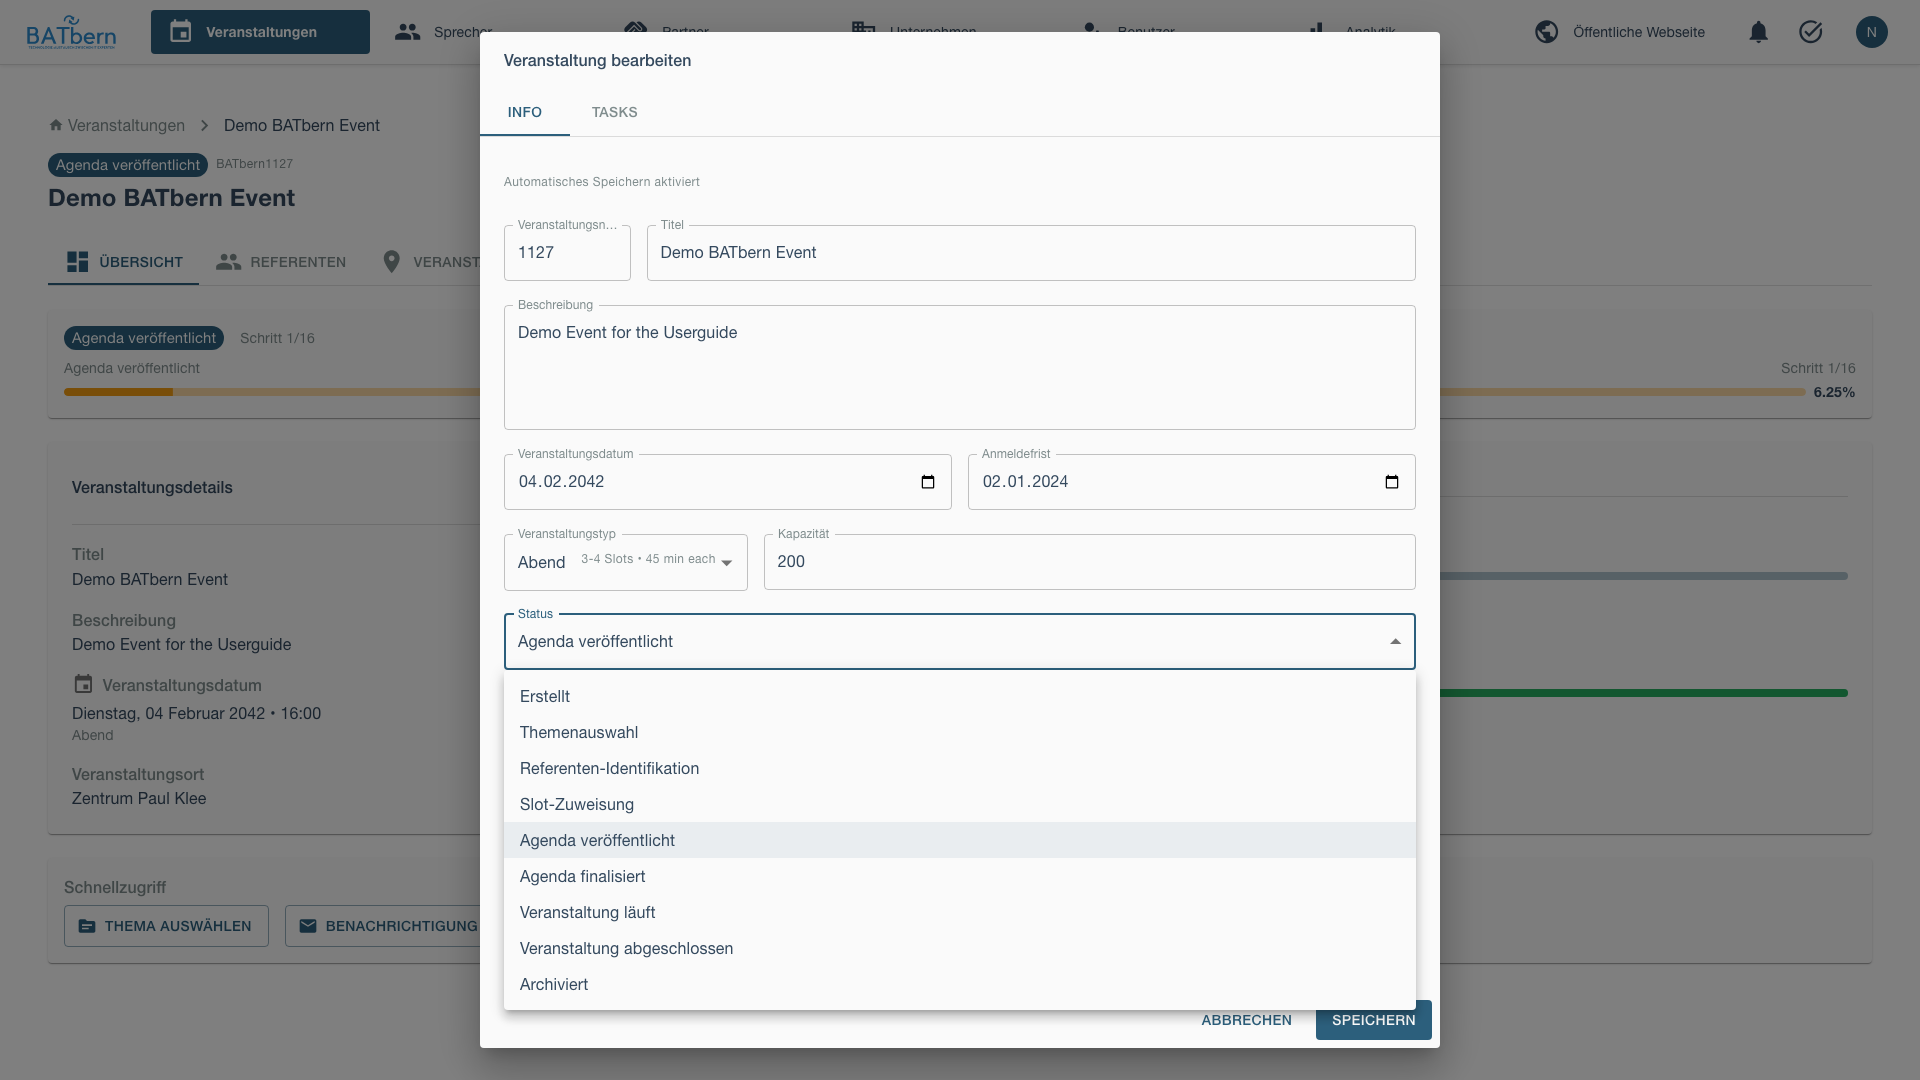Switch to the INFO tab
Screen dimensions: 1920x1080
(525, 112)
